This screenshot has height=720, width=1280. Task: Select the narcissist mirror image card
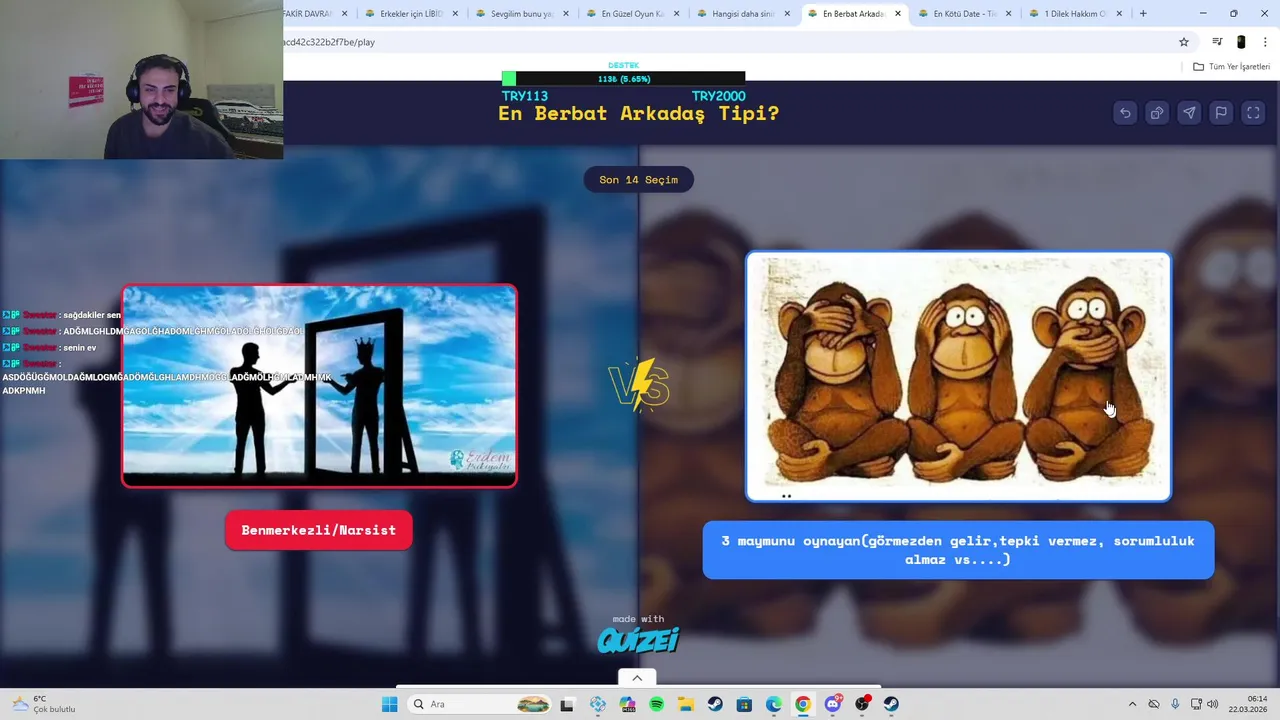(x=319, y=386)
